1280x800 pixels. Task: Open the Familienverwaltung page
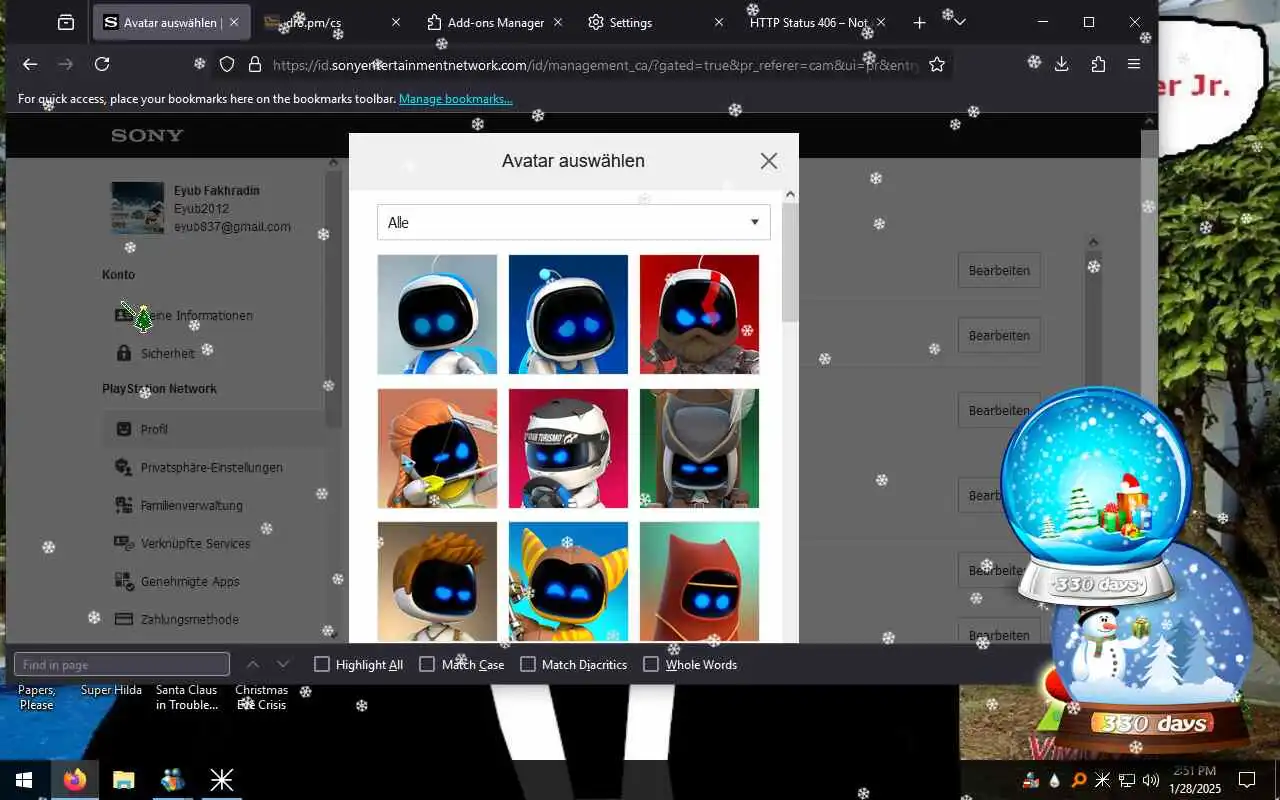pyautogui.click(x=192, y=505)
